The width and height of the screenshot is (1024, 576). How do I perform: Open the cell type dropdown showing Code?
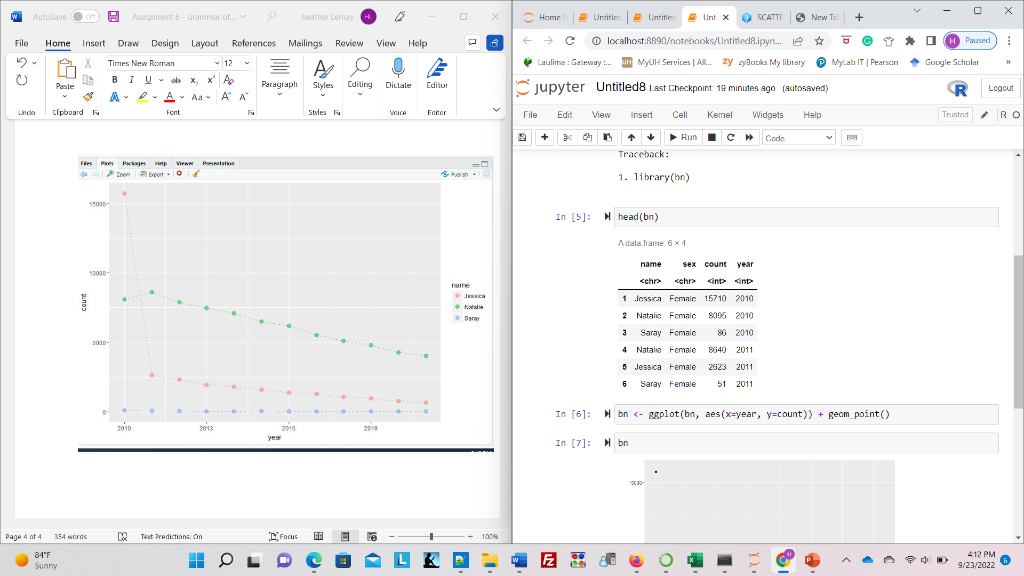tap(798, 137)
